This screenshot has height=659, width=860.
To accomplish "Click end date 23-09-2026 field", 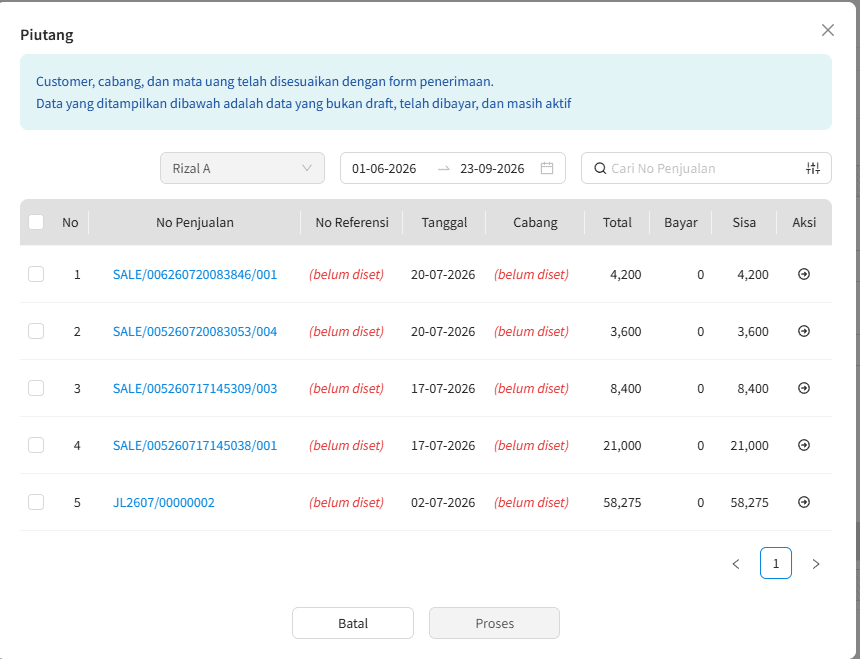I will click(x=492, y=168).
